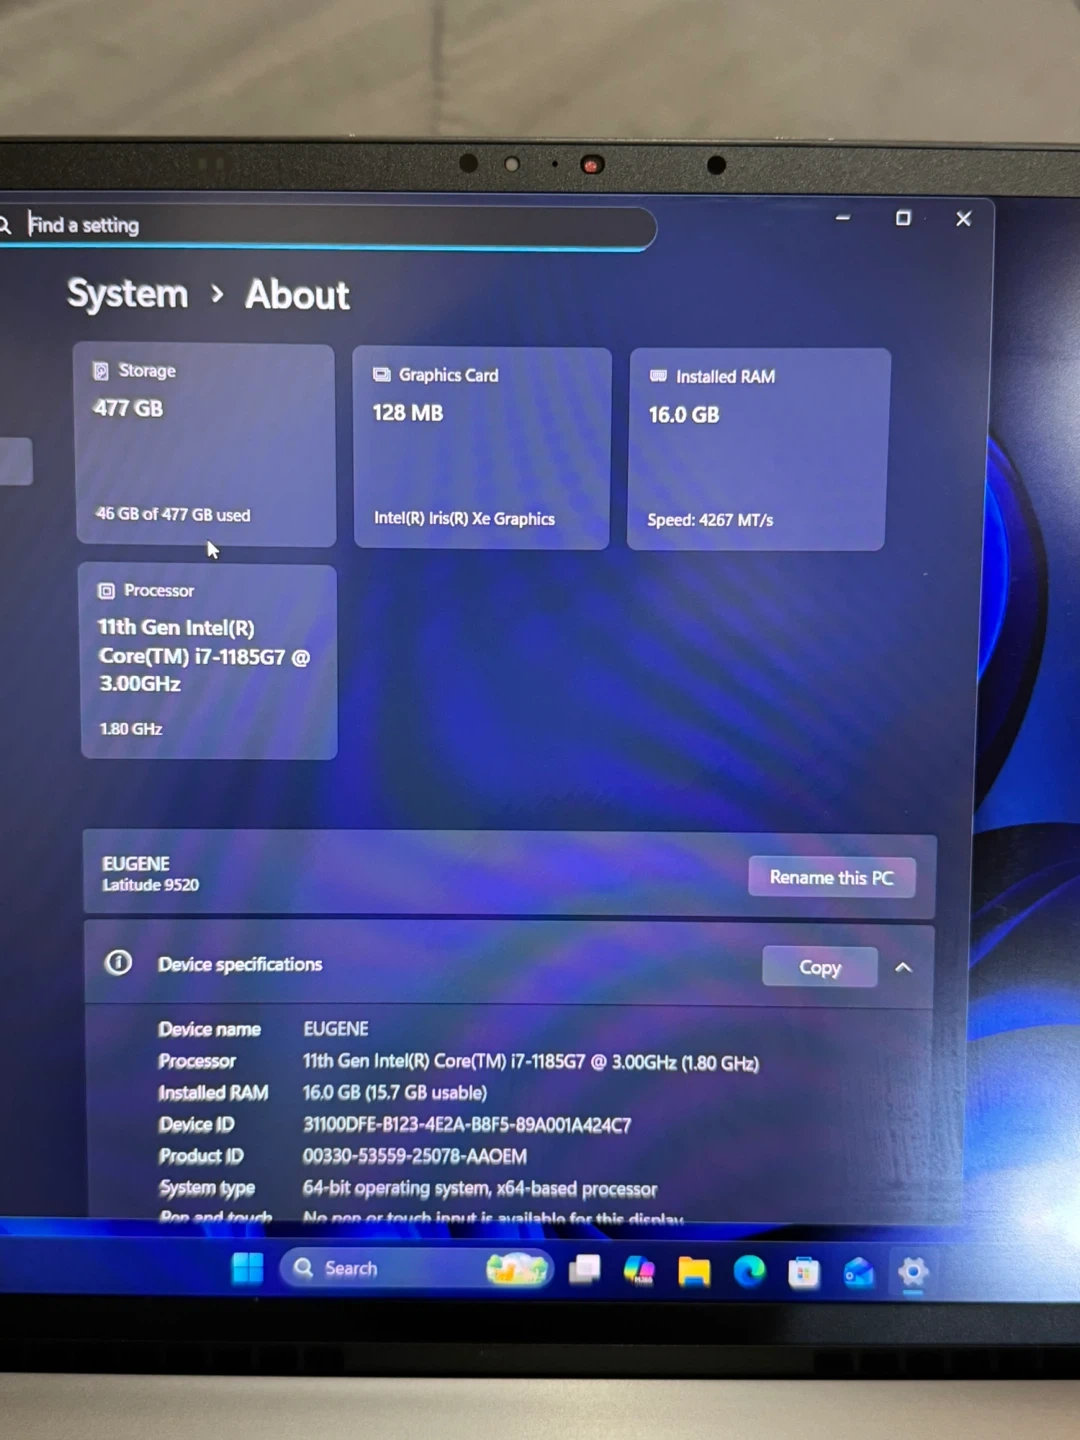Viewport: 1080px width, 1440px height.
Task: Launch Microsoft 365 Copilot from taskbar
Action: coord(639,1271)
